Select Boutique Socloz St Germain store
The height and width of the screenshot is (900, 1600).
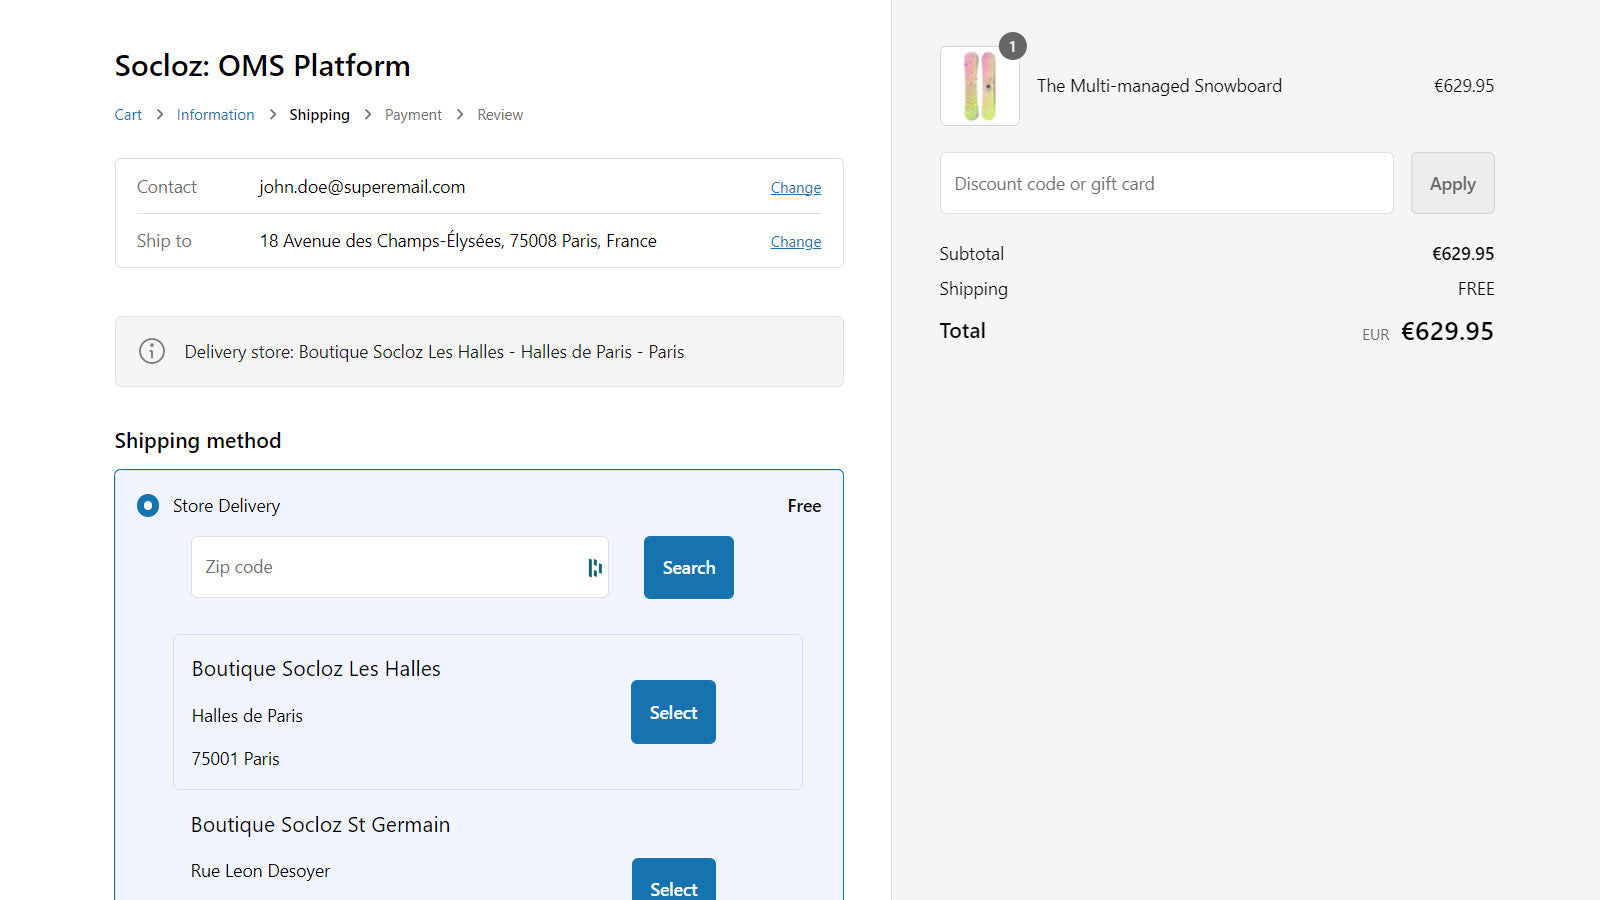point(674,880)
